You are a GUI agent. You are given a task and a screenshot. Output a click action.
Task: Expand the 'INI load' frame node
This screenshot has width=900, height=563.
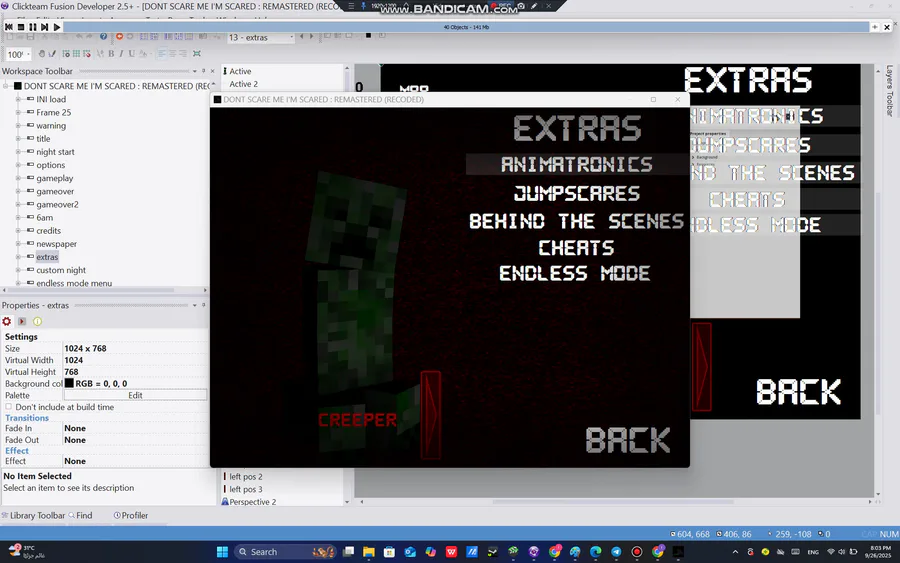point(18,99)
